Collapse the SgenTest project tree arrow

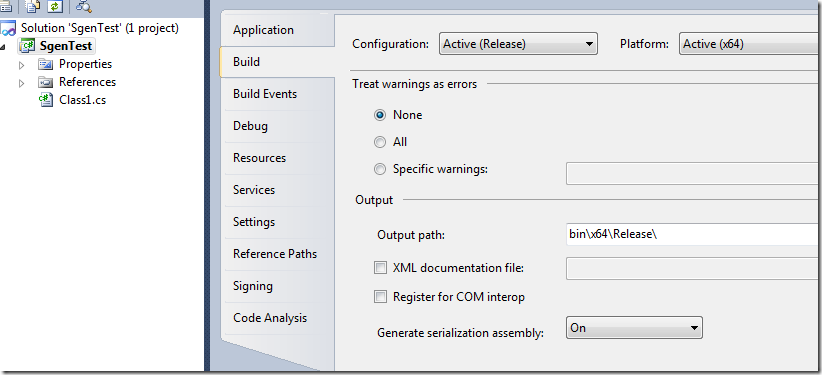3,47
